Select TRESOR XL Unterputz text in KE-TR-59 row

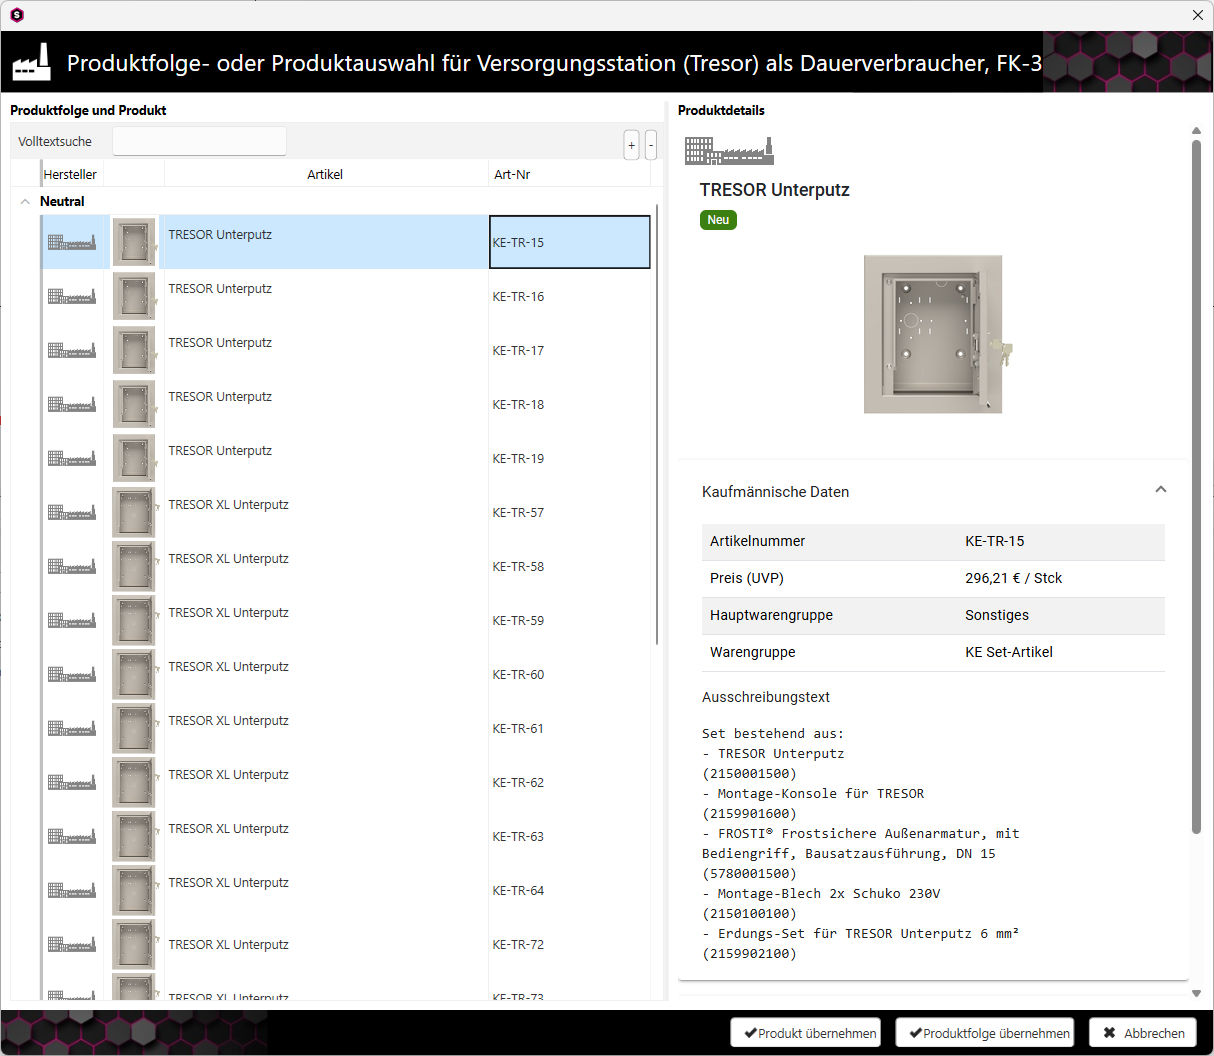click(x=228, y=613)
